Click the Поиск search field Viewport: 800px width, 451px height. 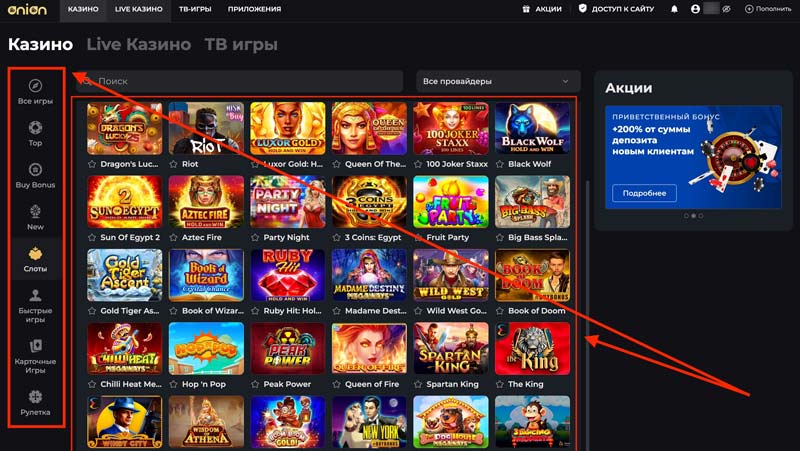click(239, 81)
